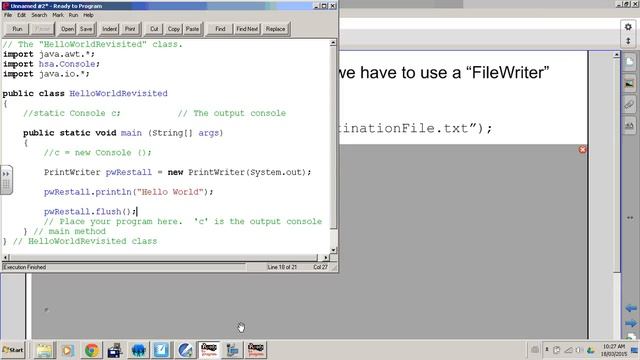Open the Properties sidebar tab
Screen dimensions: 640x360
[x=629, y=126]
